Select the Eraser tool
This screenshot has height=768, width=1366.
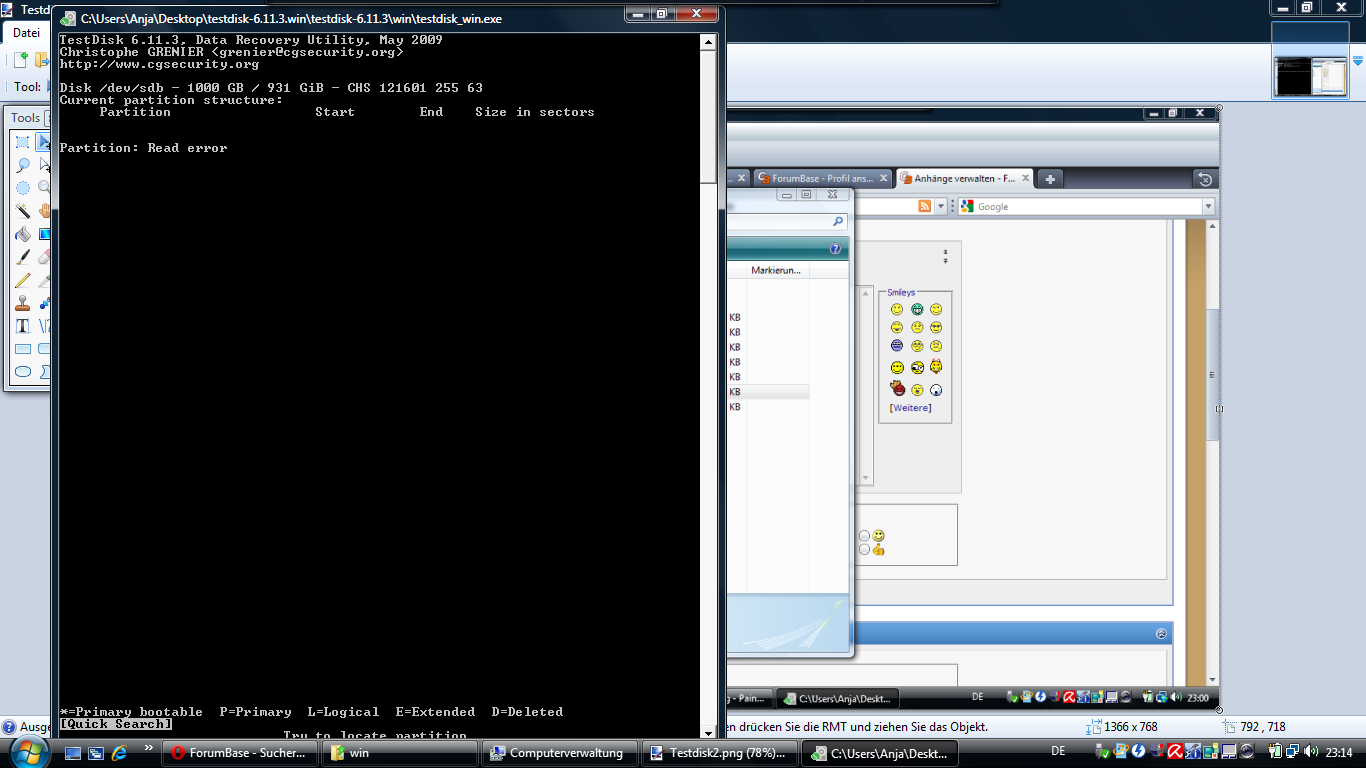point(45,257)
